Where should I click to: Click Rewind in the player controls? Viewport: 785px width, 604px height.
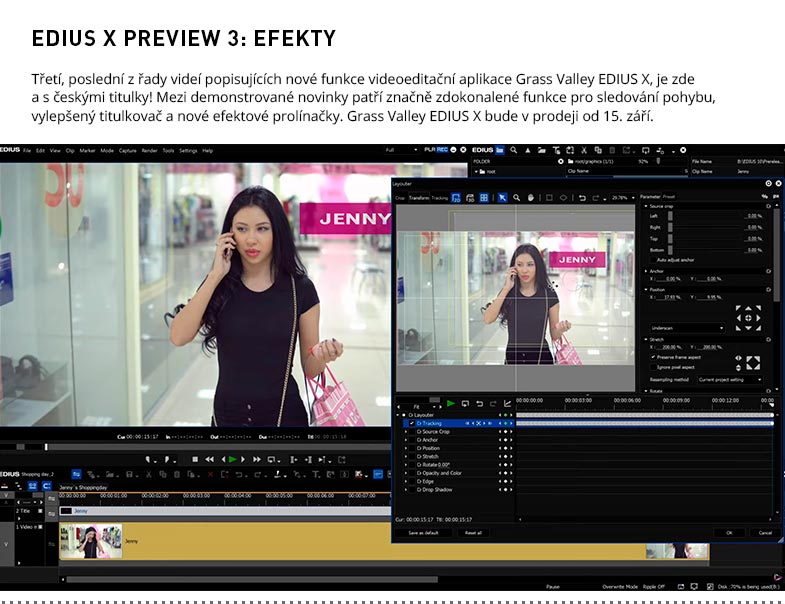coord(210,459)
